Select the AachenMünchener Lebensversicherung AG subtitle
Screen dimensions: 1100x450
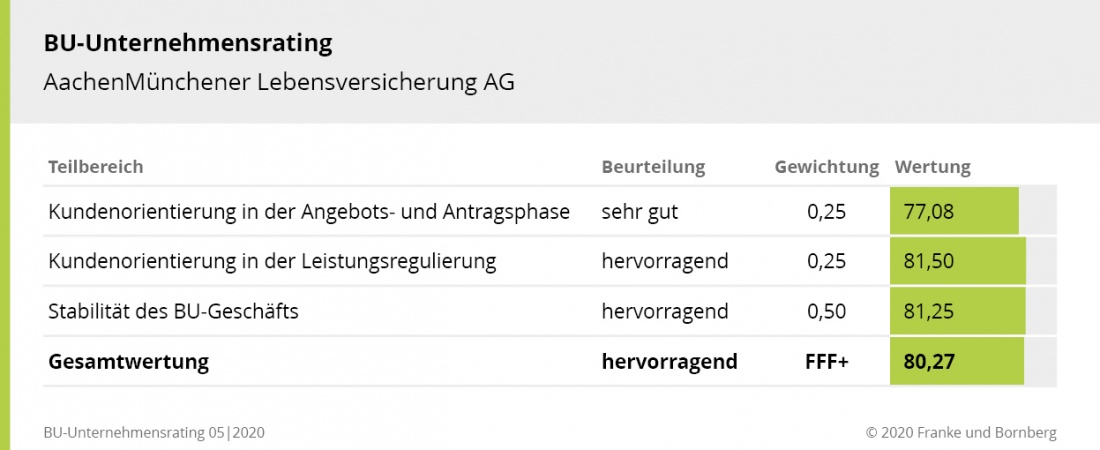pyautogui.click(x=279, y=83)
